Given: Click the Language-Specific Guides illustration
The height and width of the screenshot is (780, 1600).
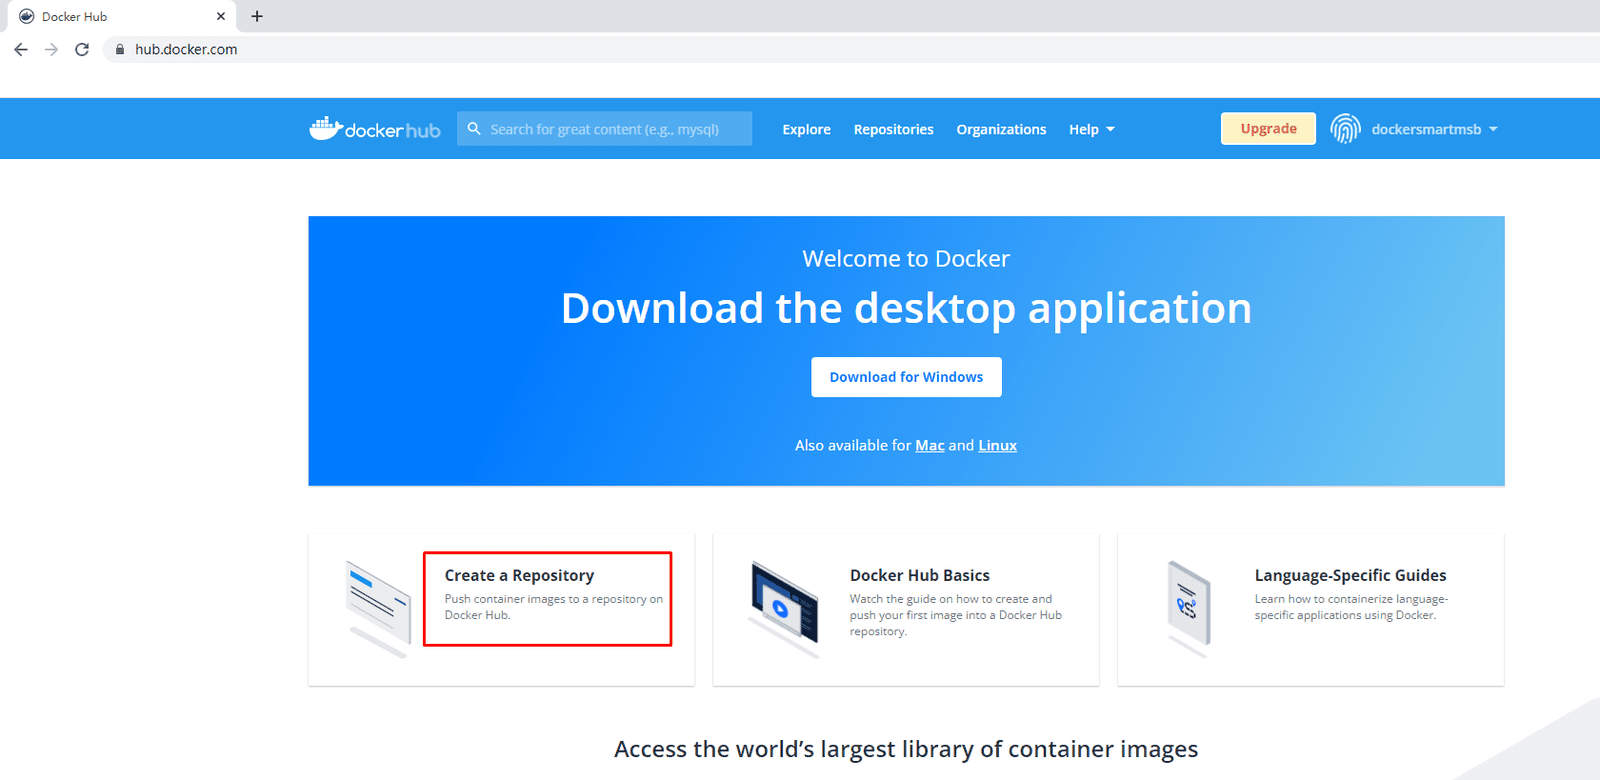Looking at the screenshot, I should point(1188,608).
